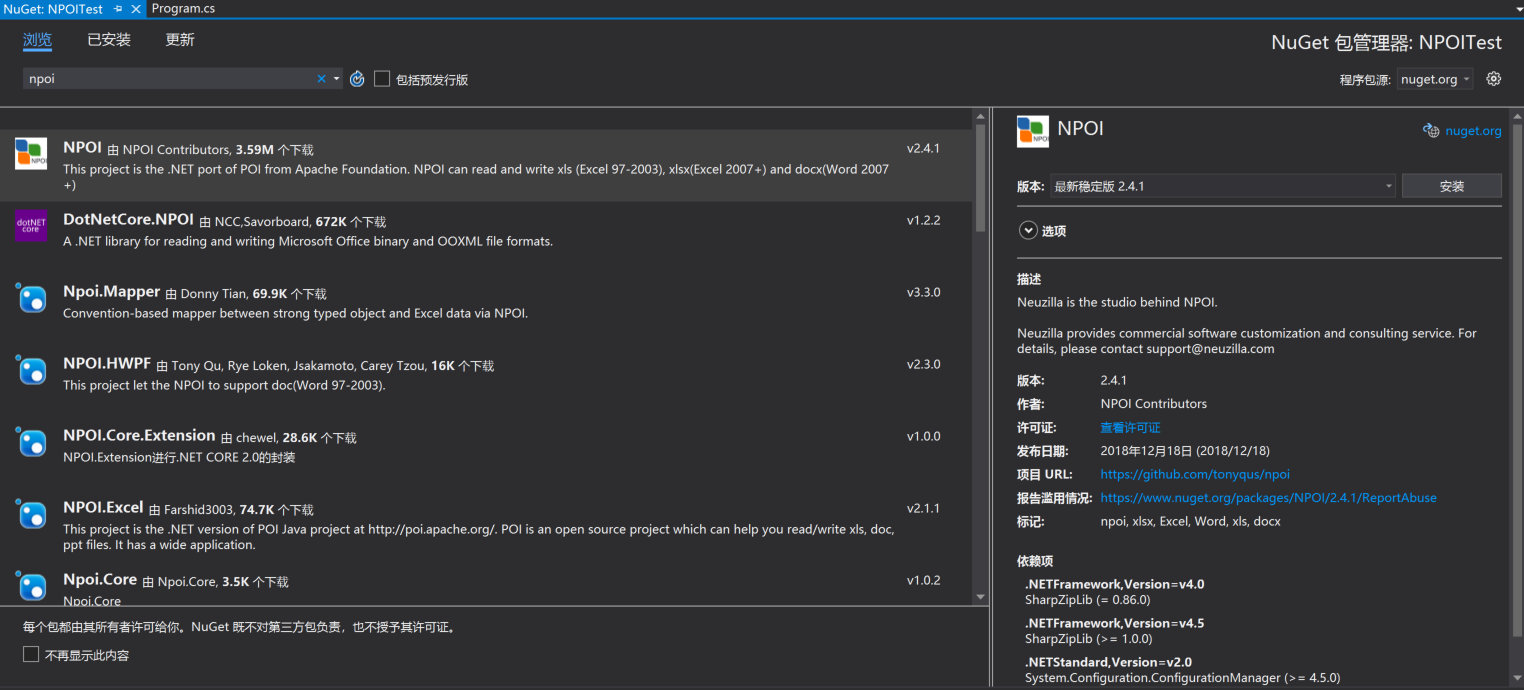The width and height of the screenshot is (1524, 690).
Task: Click the tags text npoi, xlsx, Excel
Action: 1190,521
